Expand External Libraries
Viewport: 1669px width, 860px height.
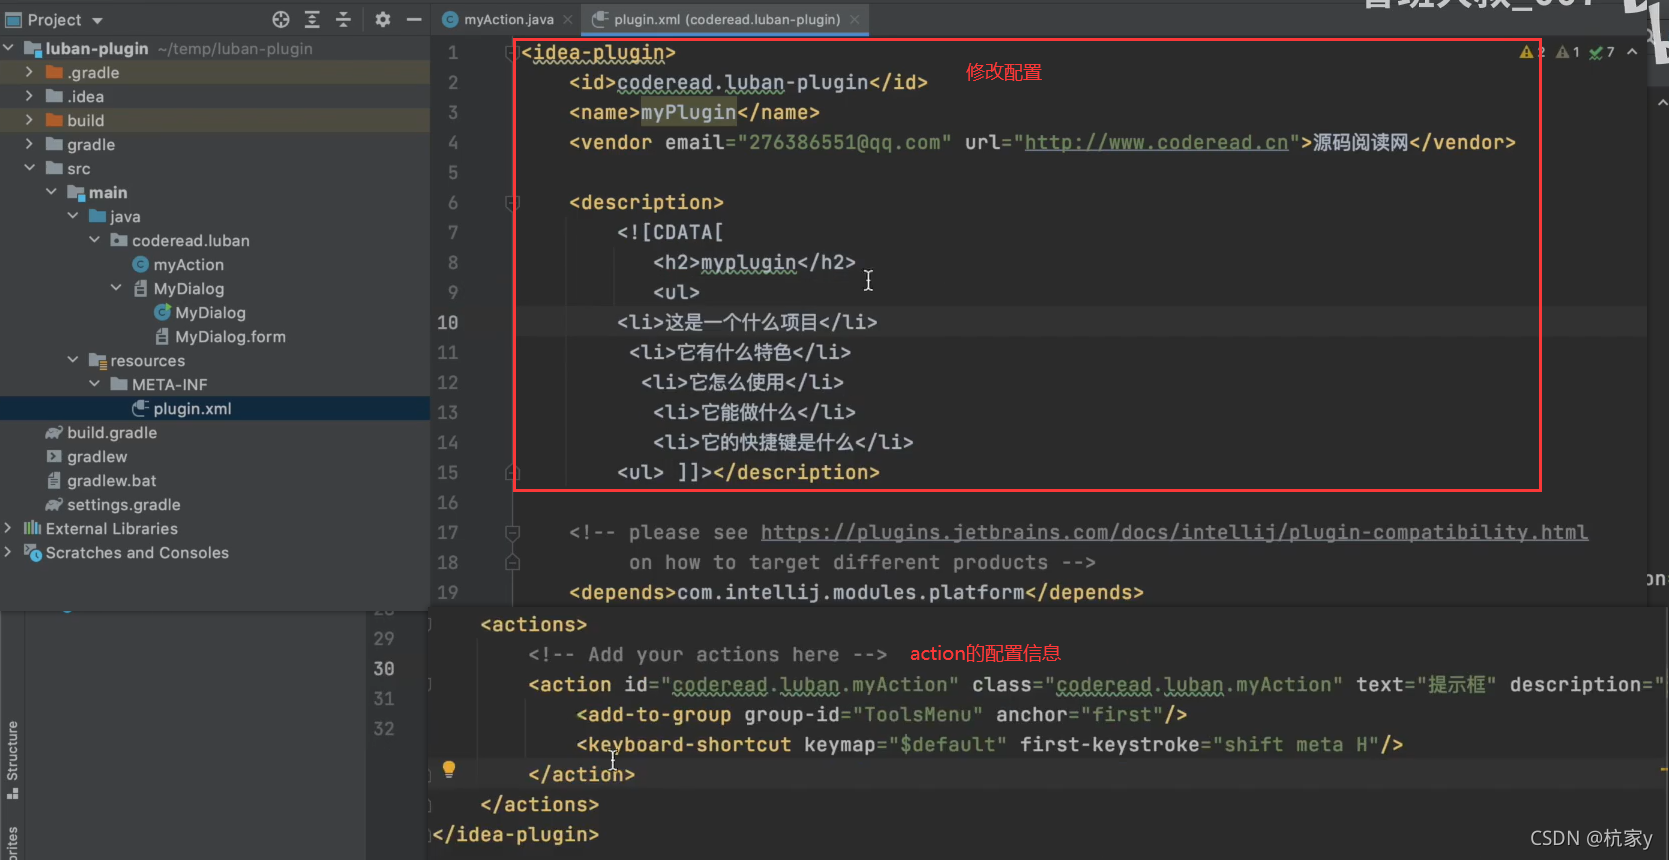pos(8,528)
